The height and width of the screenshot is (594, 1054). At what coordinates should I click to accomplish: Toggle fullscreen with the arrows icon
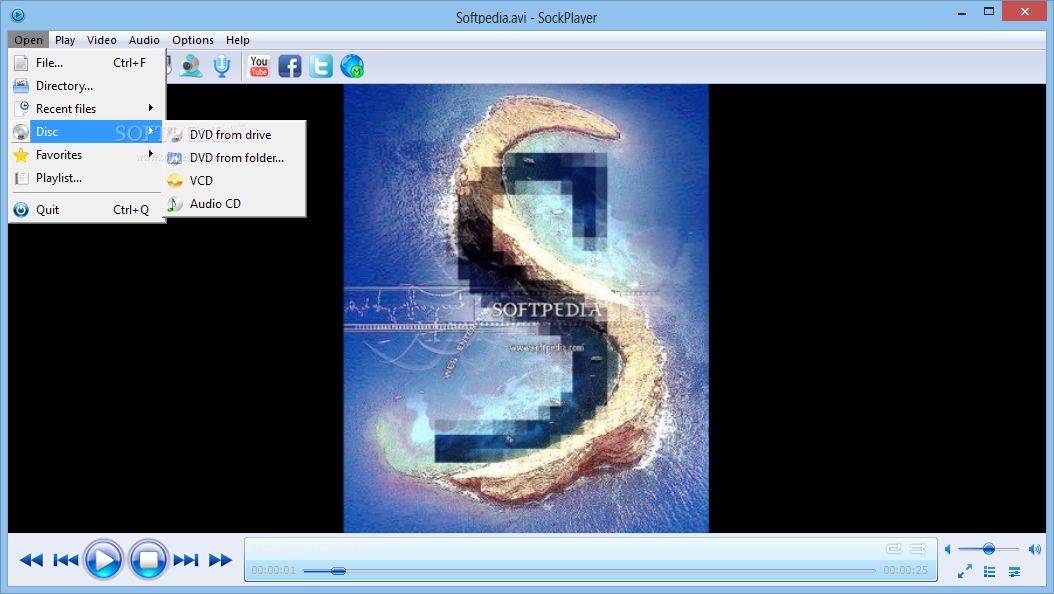coord(965,572)
